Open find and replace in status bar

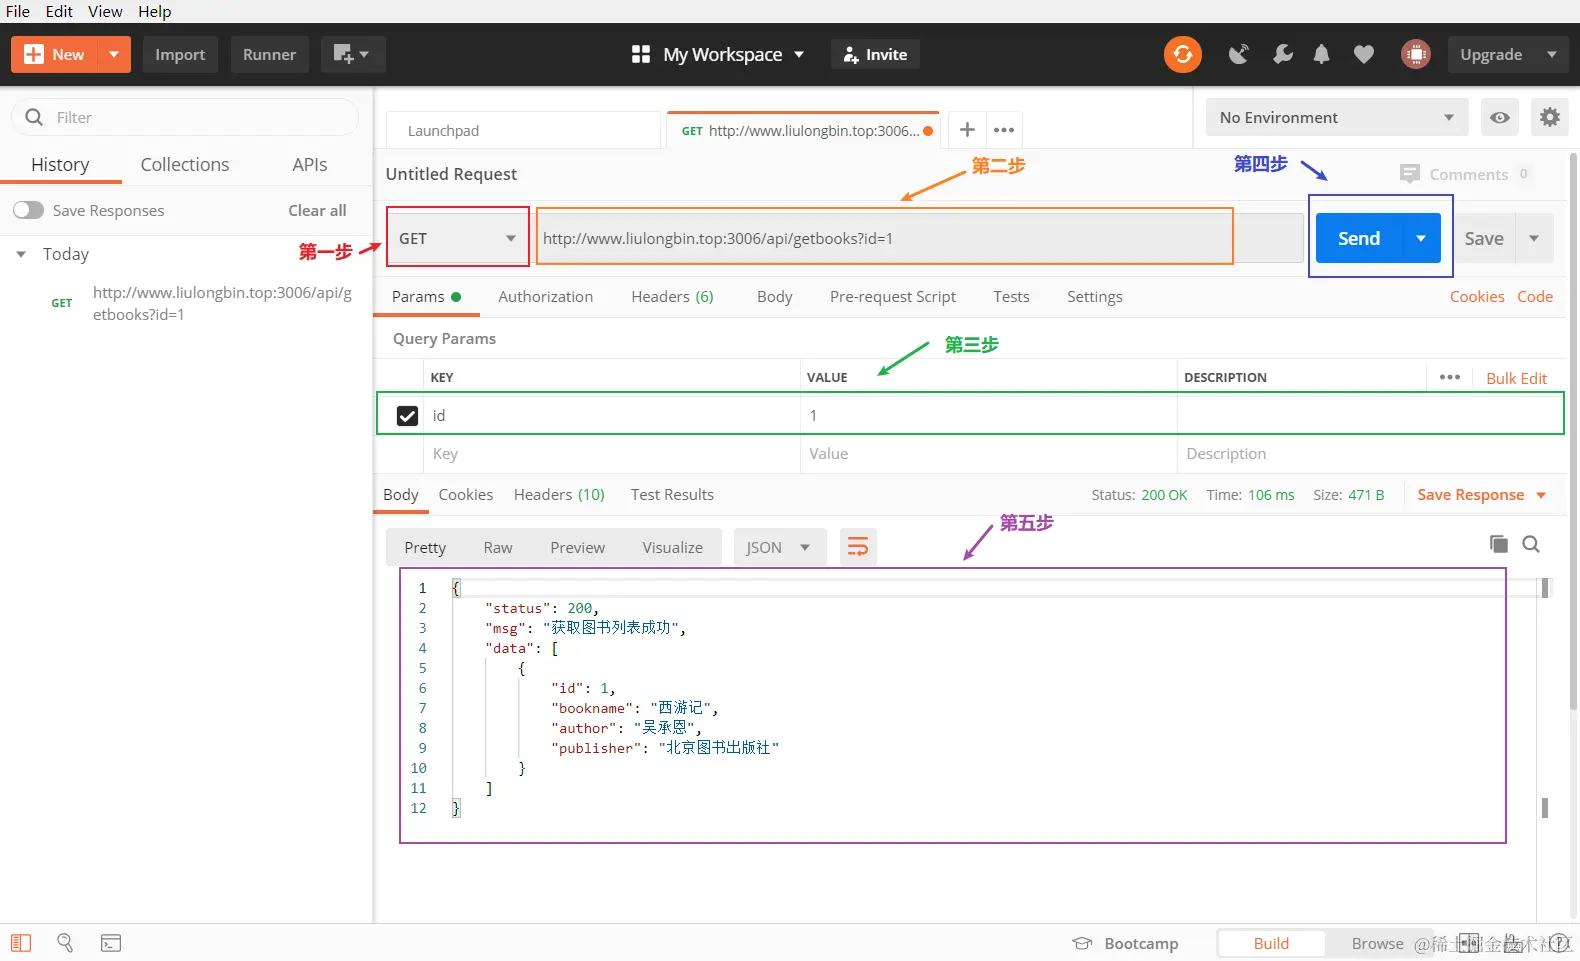65,943
